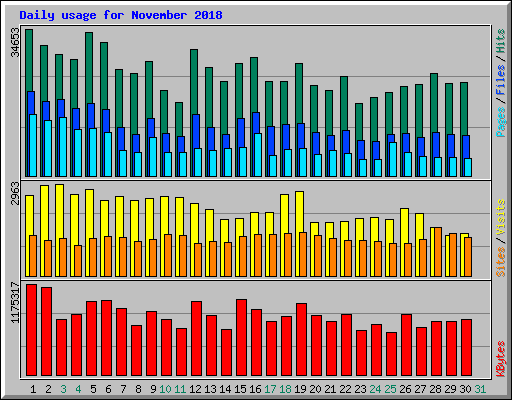Click the red KBytes bar for day 25
The image size is (512, 400).
[x=391, y=354]
